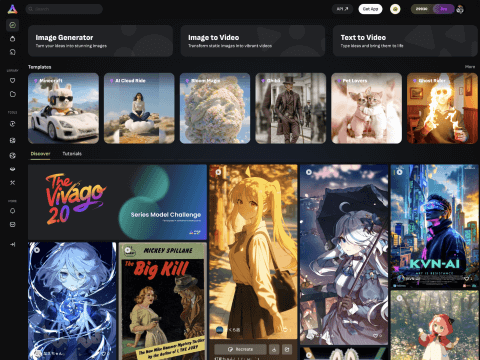This screenshot has height=360, width=480.
Task: Click the Get App button
Action: (x=370, y=9)
